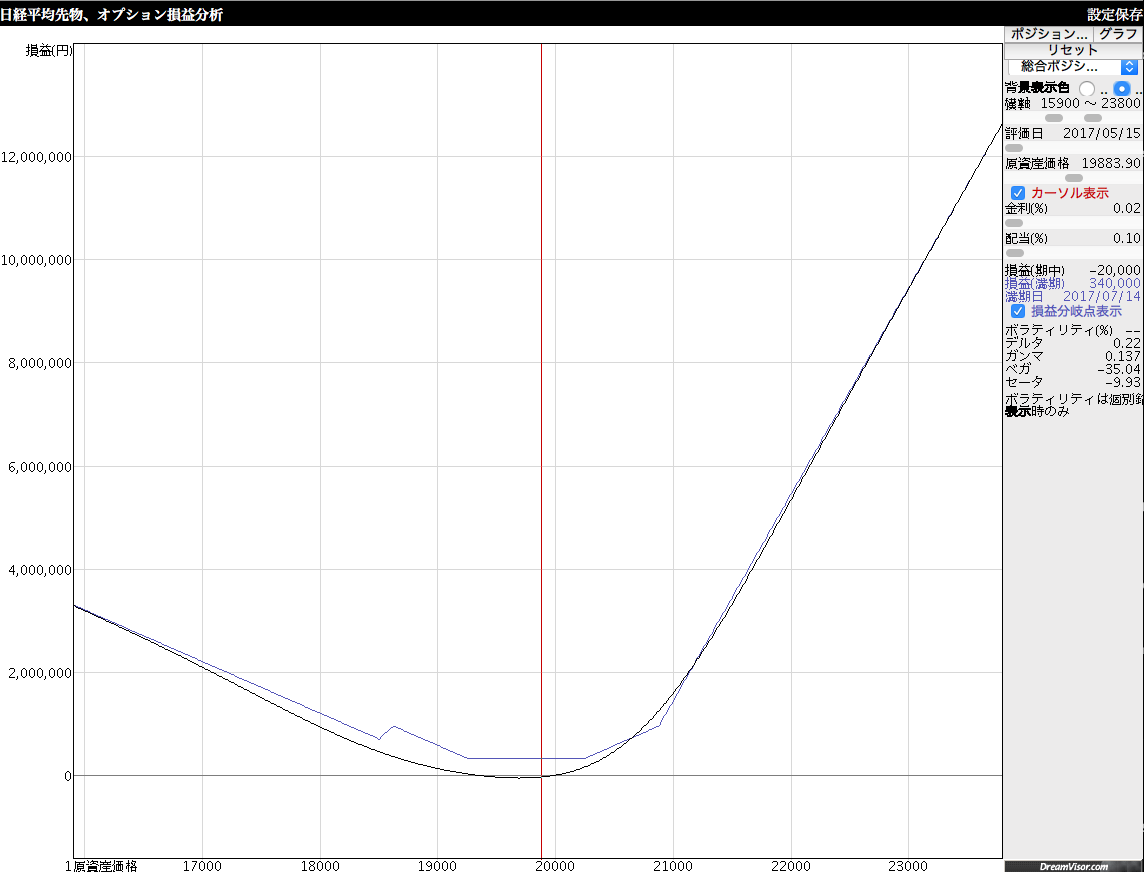This screenshot has height=872, width=1144.
Task: Click the 配当(%) slider handle
Action: pos(1014,253)
